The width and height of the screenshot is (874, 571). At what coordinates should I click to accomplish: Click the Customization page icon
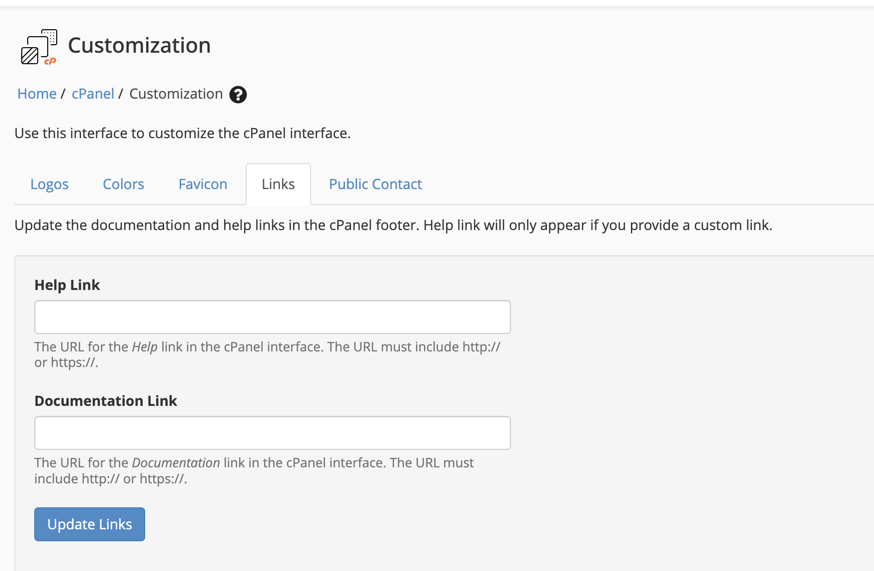coord(39,47)
